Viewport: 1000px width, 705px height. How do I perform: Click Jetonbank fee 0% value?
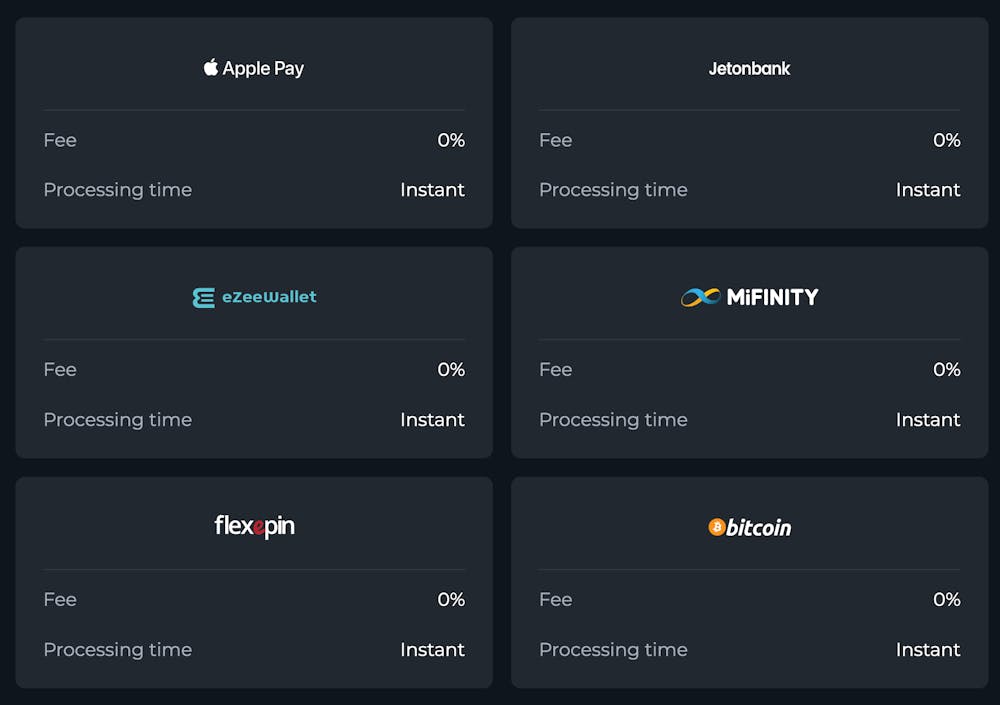[946, 140]
